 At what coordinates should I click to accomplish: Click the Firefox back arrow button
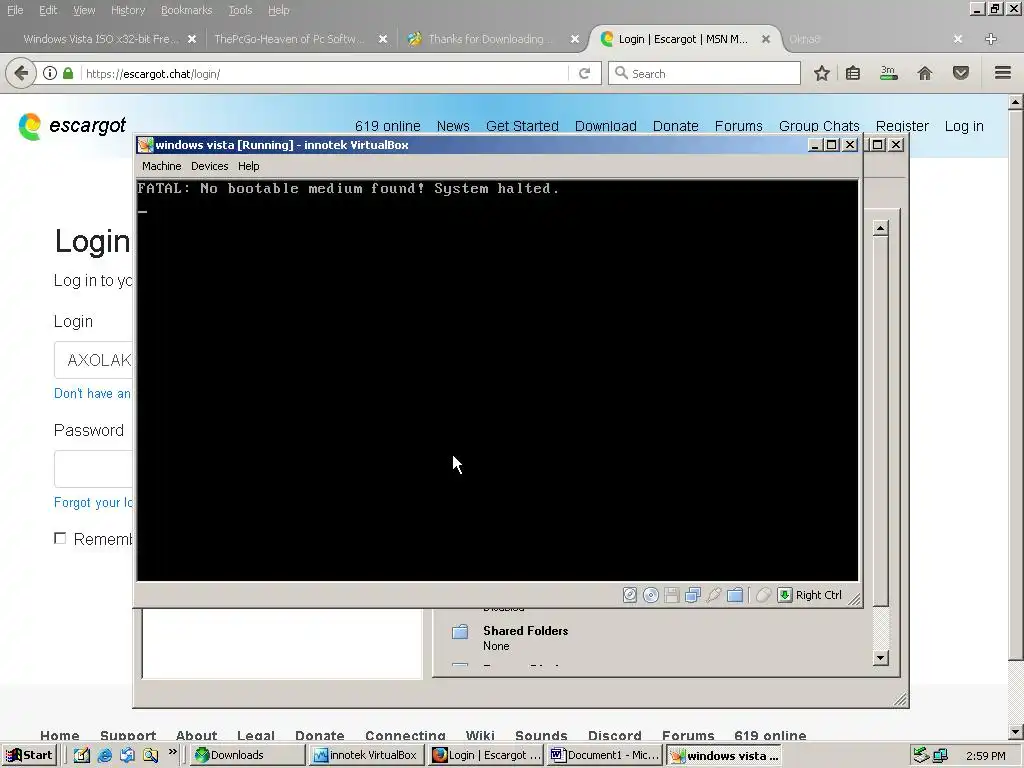21,73
